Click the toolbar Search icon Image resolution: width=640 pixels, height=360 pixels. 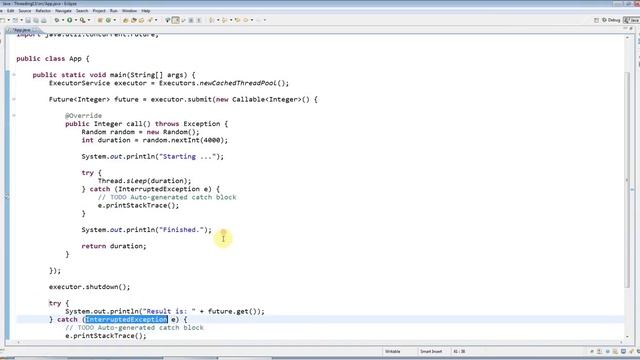(150, 20)
